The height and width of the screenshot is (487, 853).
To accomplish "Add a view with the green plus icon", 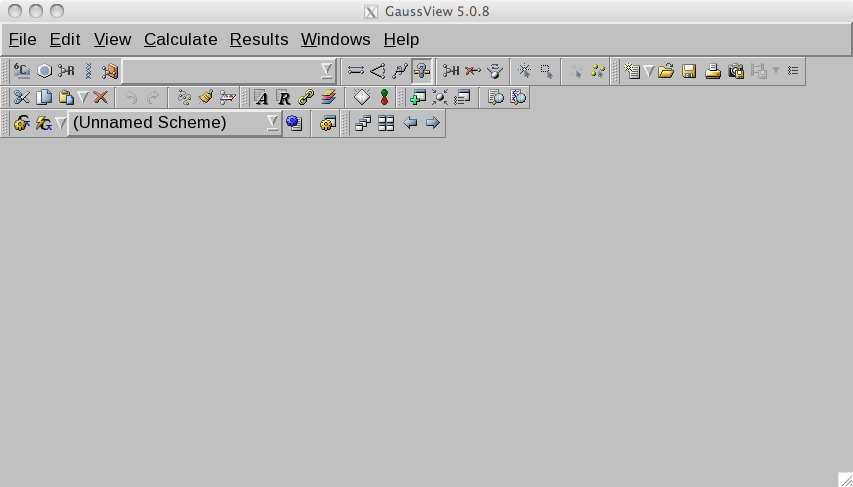I will tap(418, 97).
